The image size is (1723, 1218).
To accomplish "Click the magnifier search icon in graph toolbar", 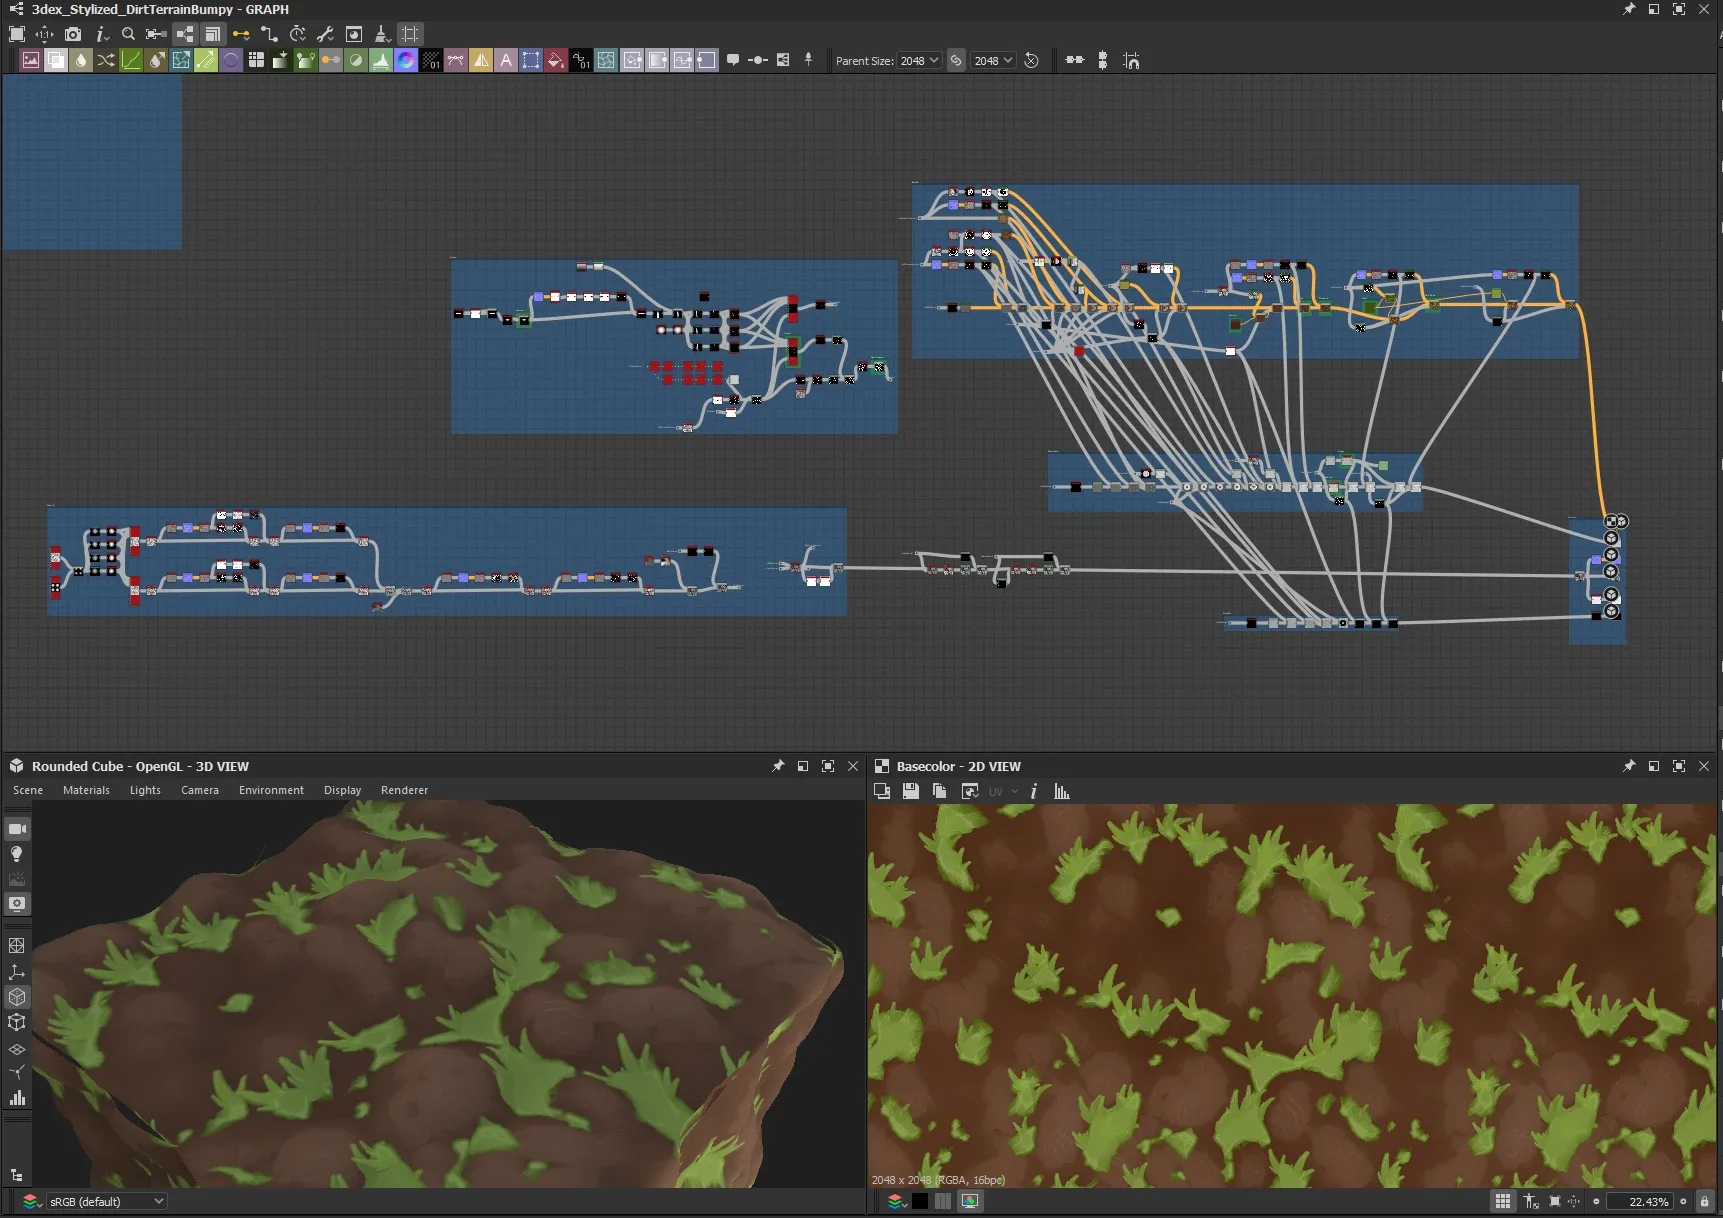I will coord(128,34).
